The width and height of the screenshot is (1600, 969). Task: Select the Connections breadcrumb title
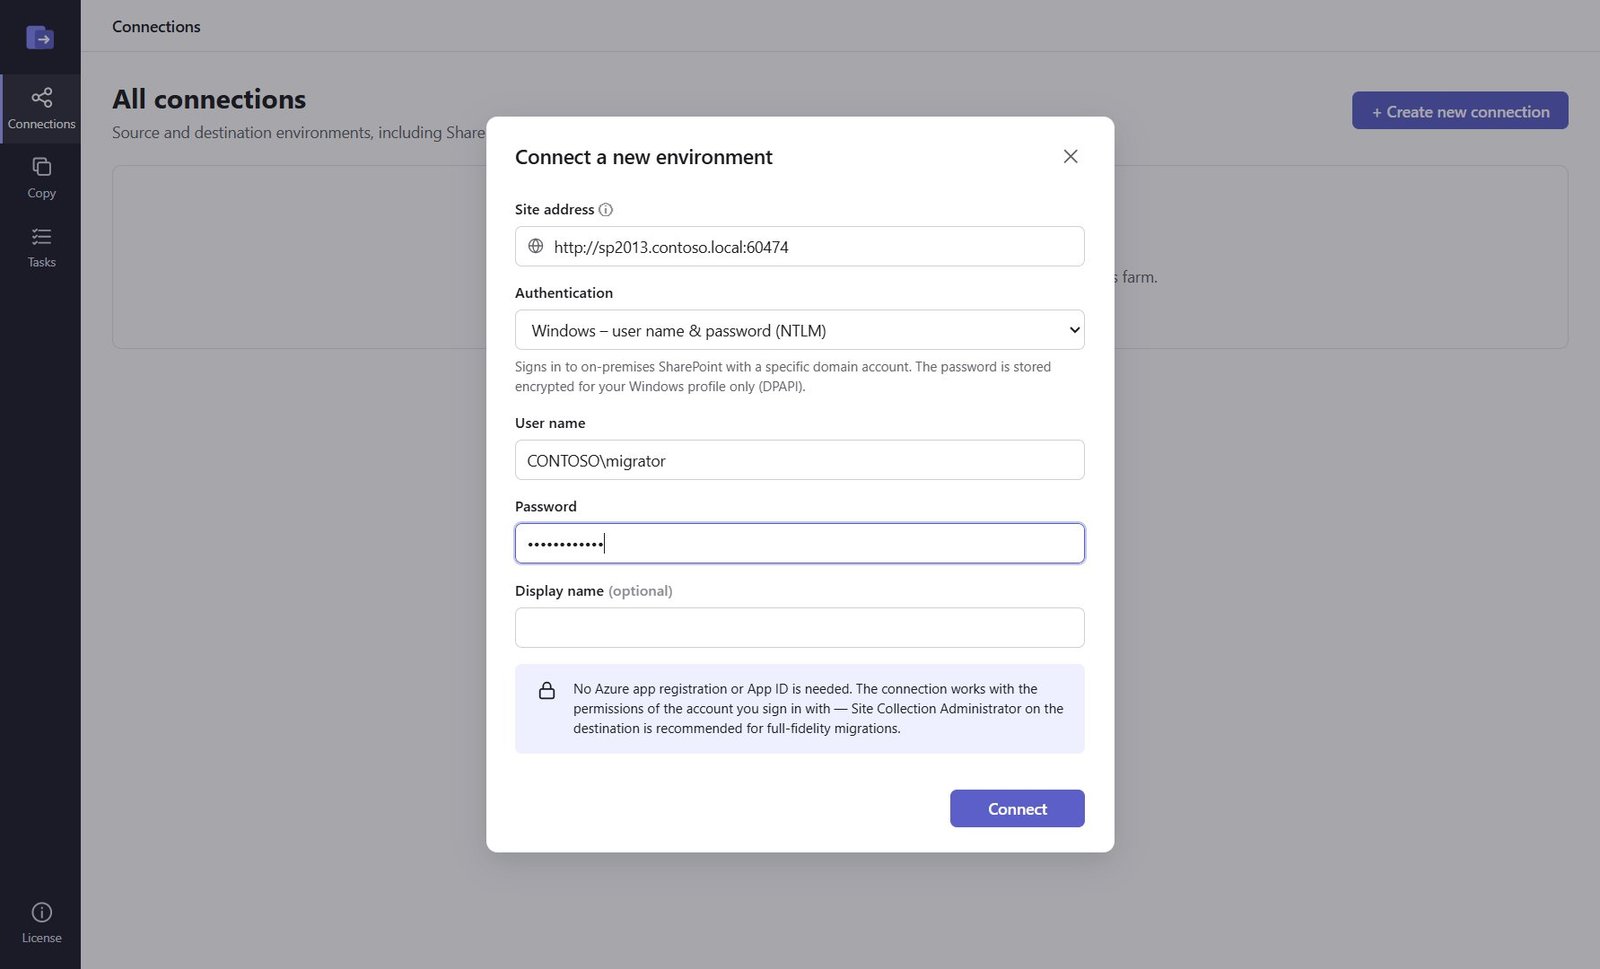coord(156,27)
